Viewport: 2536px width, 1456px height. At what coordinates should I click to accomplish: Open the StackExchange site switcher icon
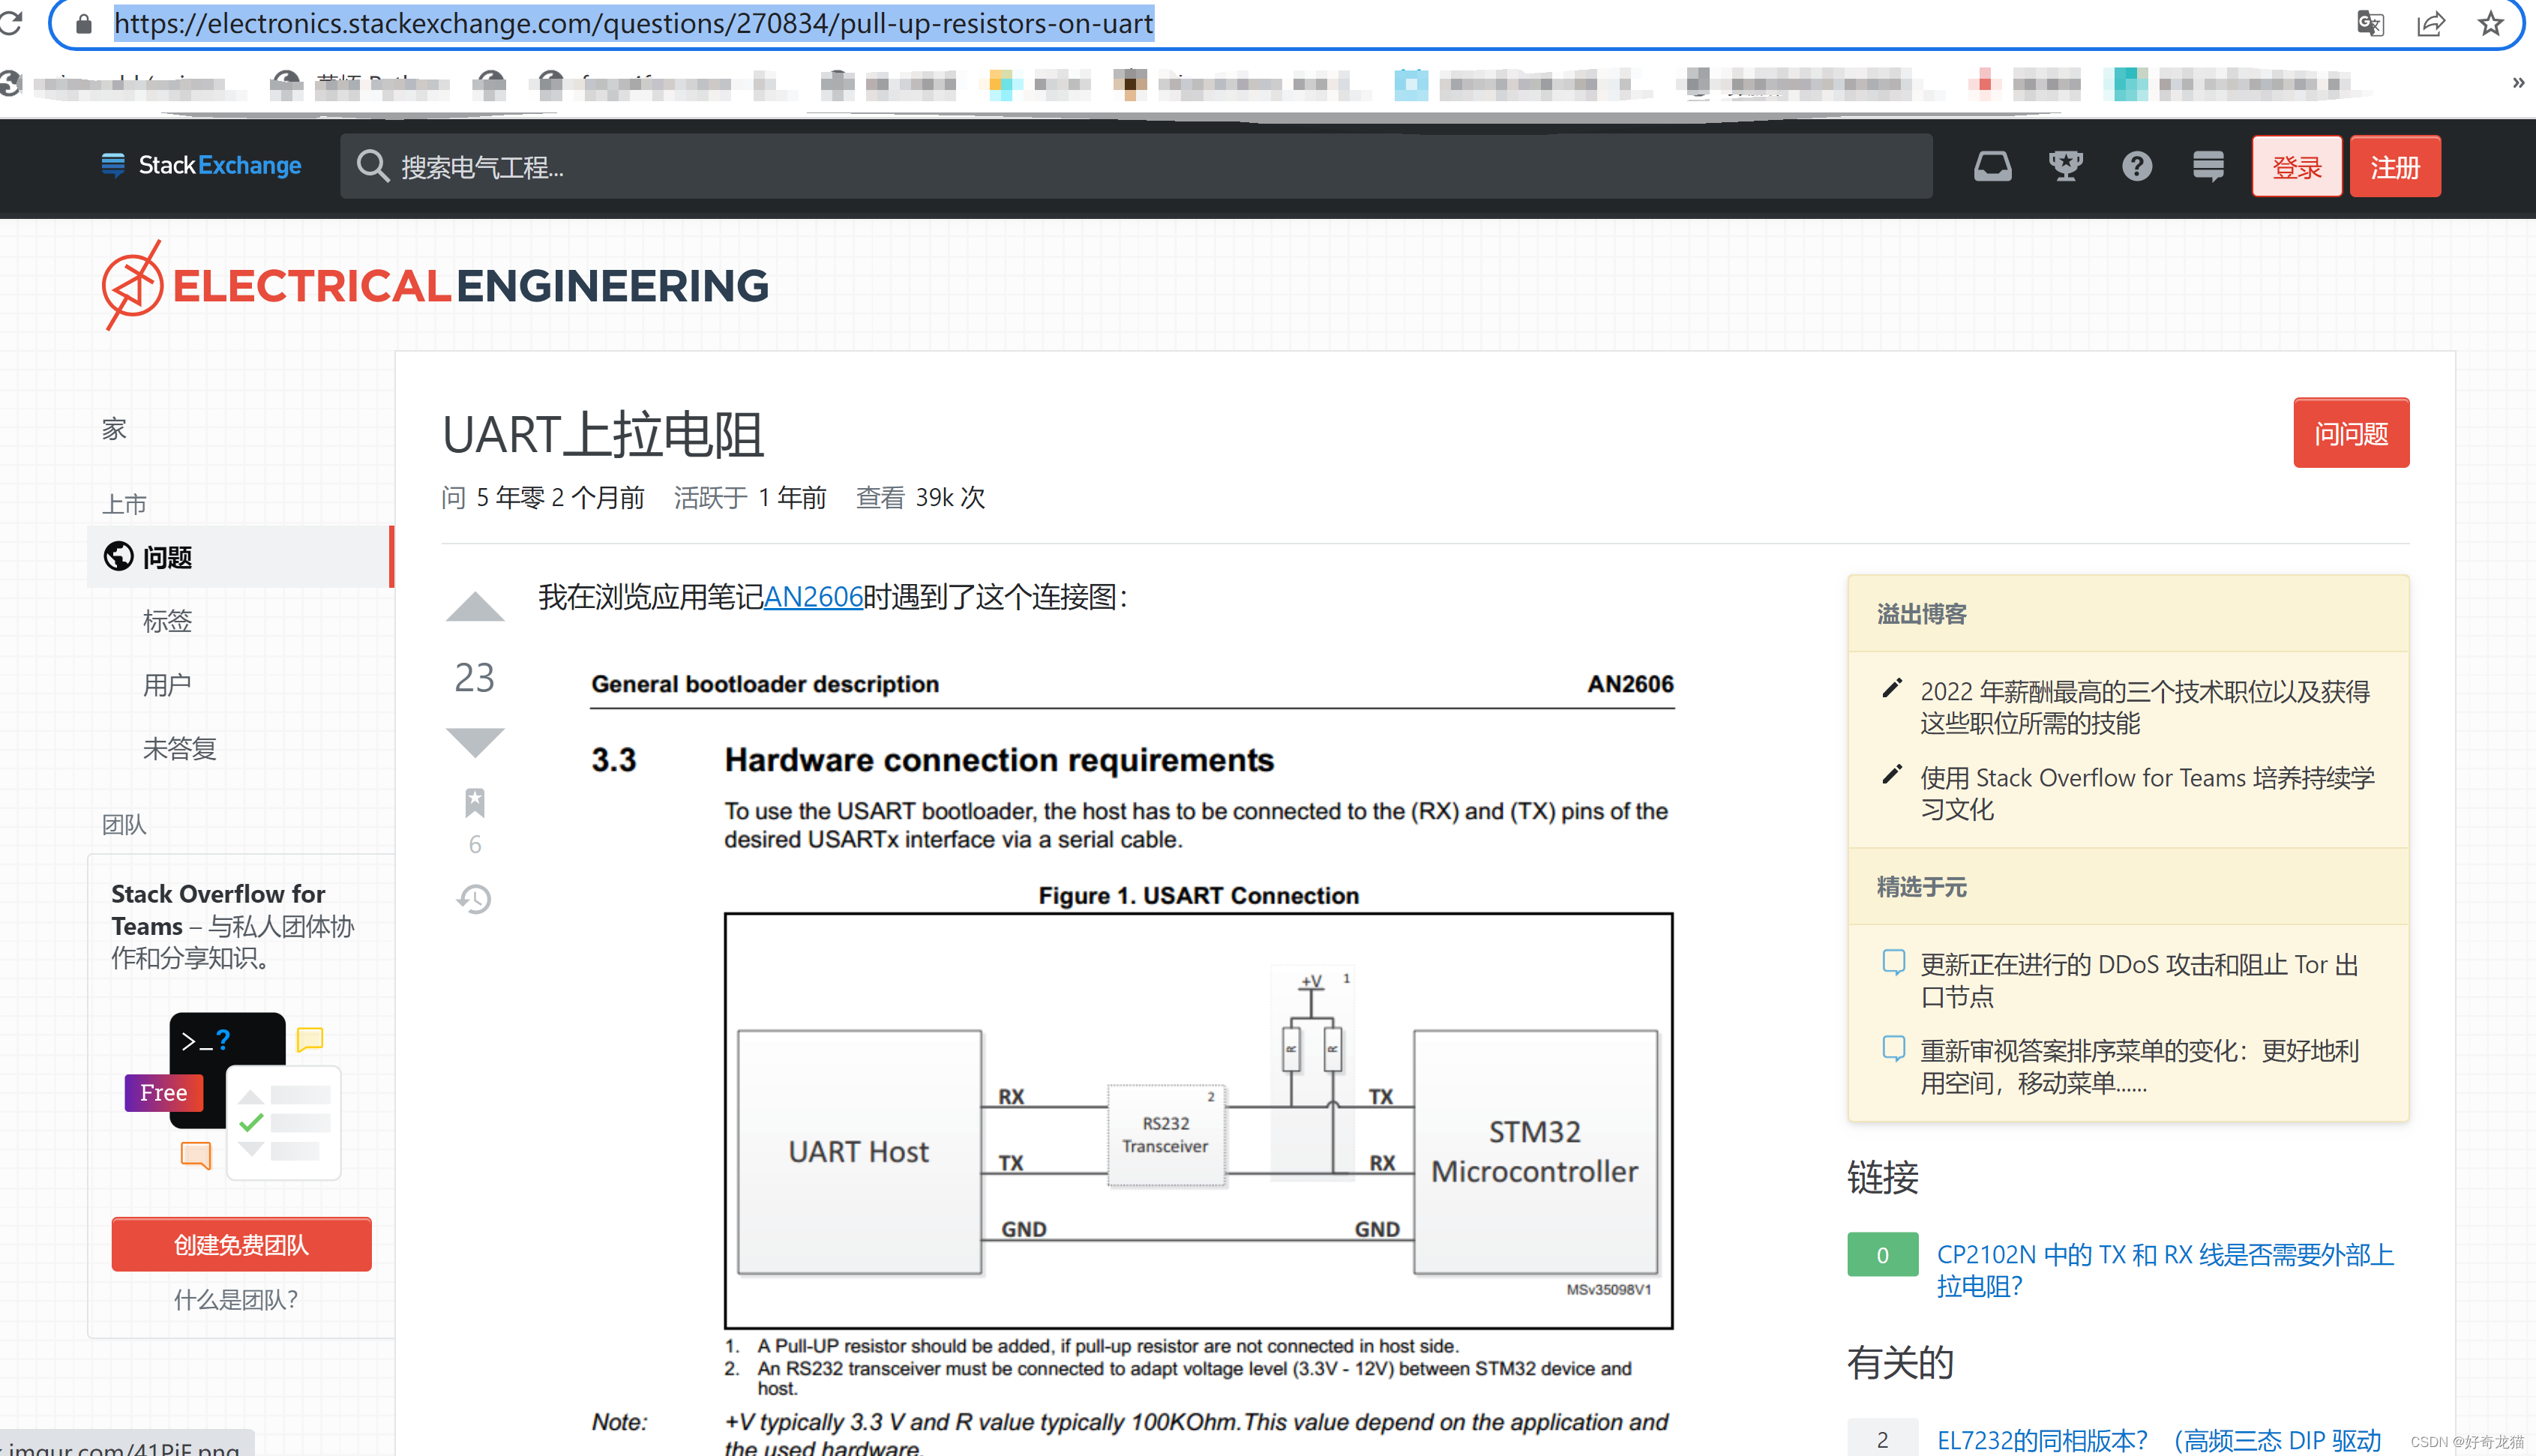2208,166
